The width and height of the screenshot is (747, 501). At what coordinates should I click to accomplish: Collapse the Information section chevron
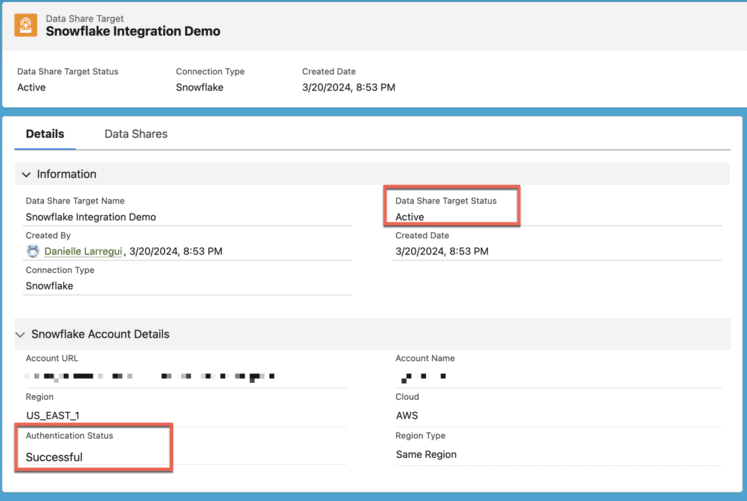coord(26,175)
